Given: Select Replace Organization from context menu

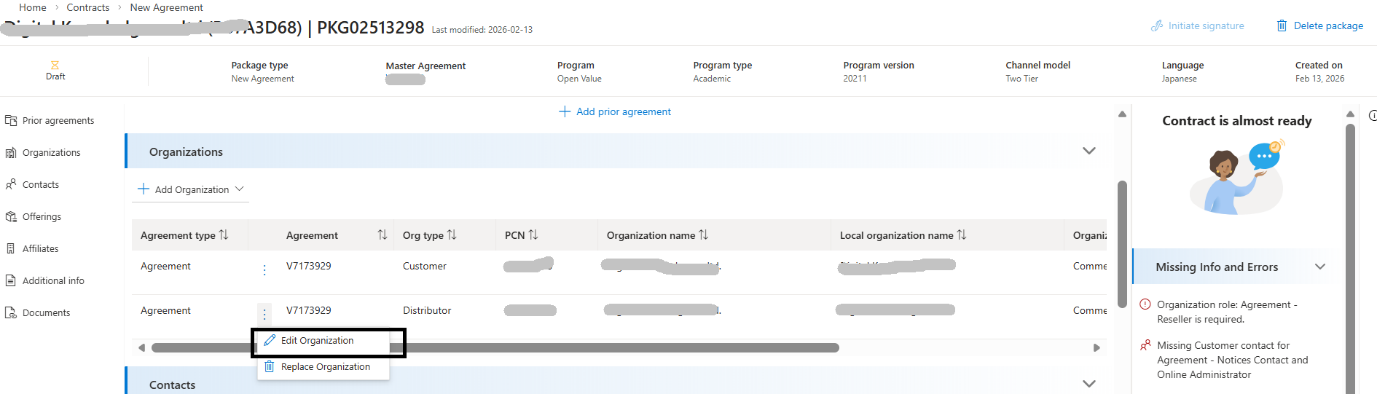Looking at the screenshot, I should (324, 367).
